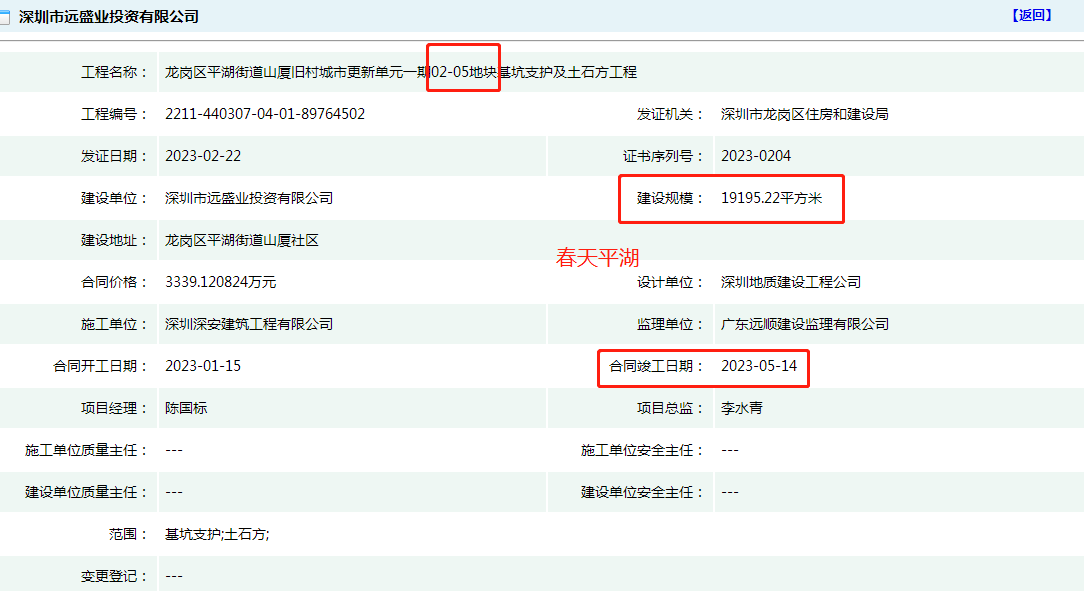Click project manager name 陈国标
Viewport: 1084px width, 591px height.
[x=186, y=408]
